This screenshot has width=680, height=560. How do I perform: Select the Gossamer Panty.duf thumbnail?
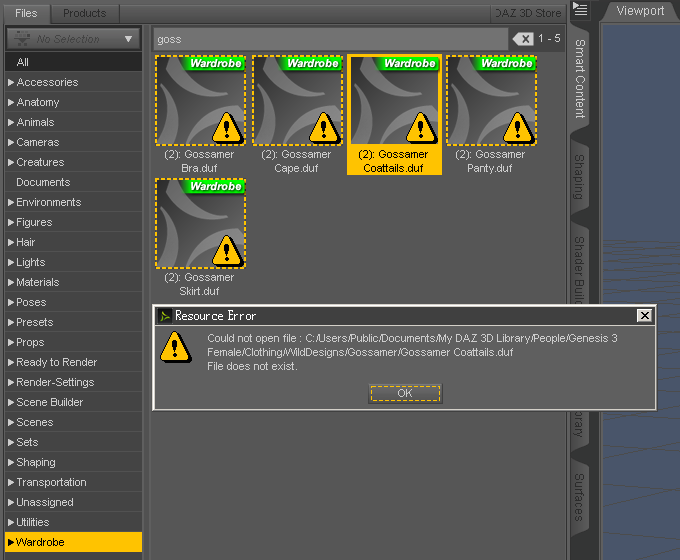click(x=491, y=100)
